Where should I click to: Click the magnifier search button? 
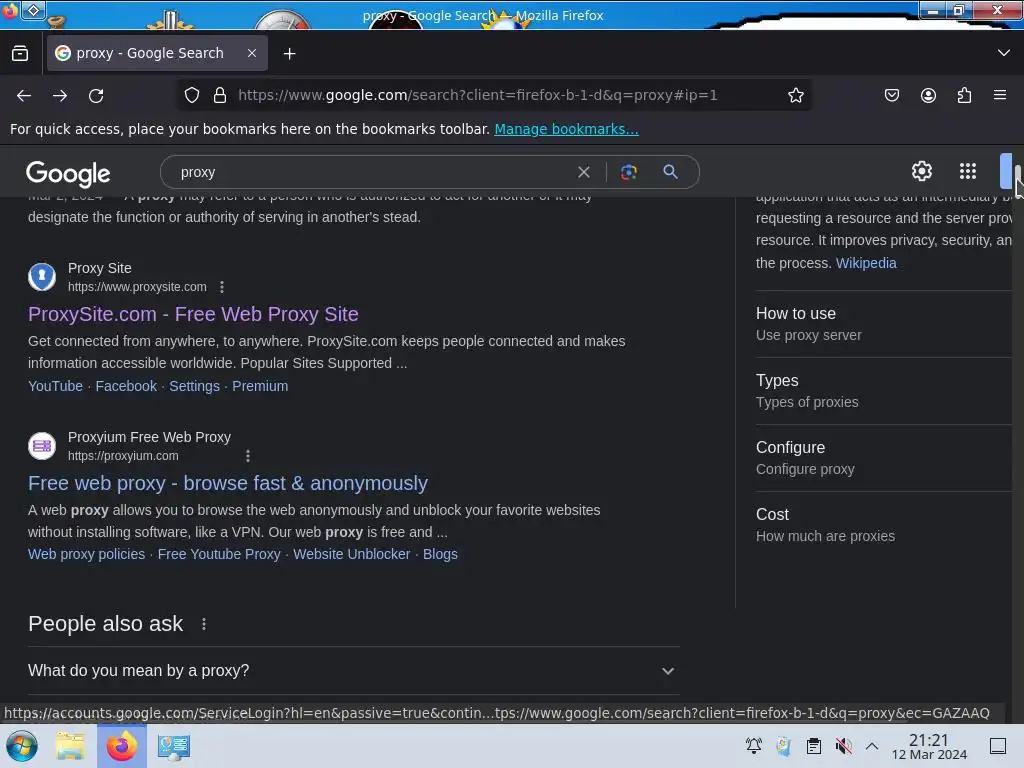pos(670,172)
